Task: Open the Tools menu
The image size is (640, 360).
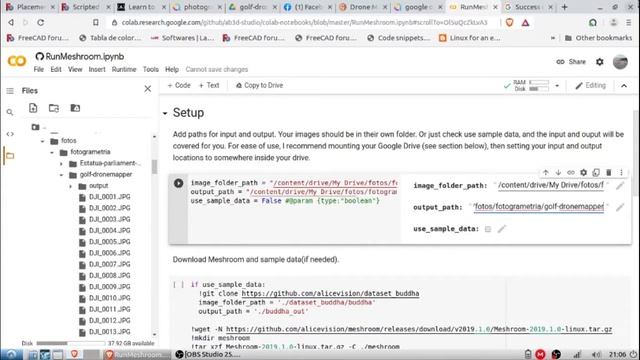Action: tap(151, 69)
